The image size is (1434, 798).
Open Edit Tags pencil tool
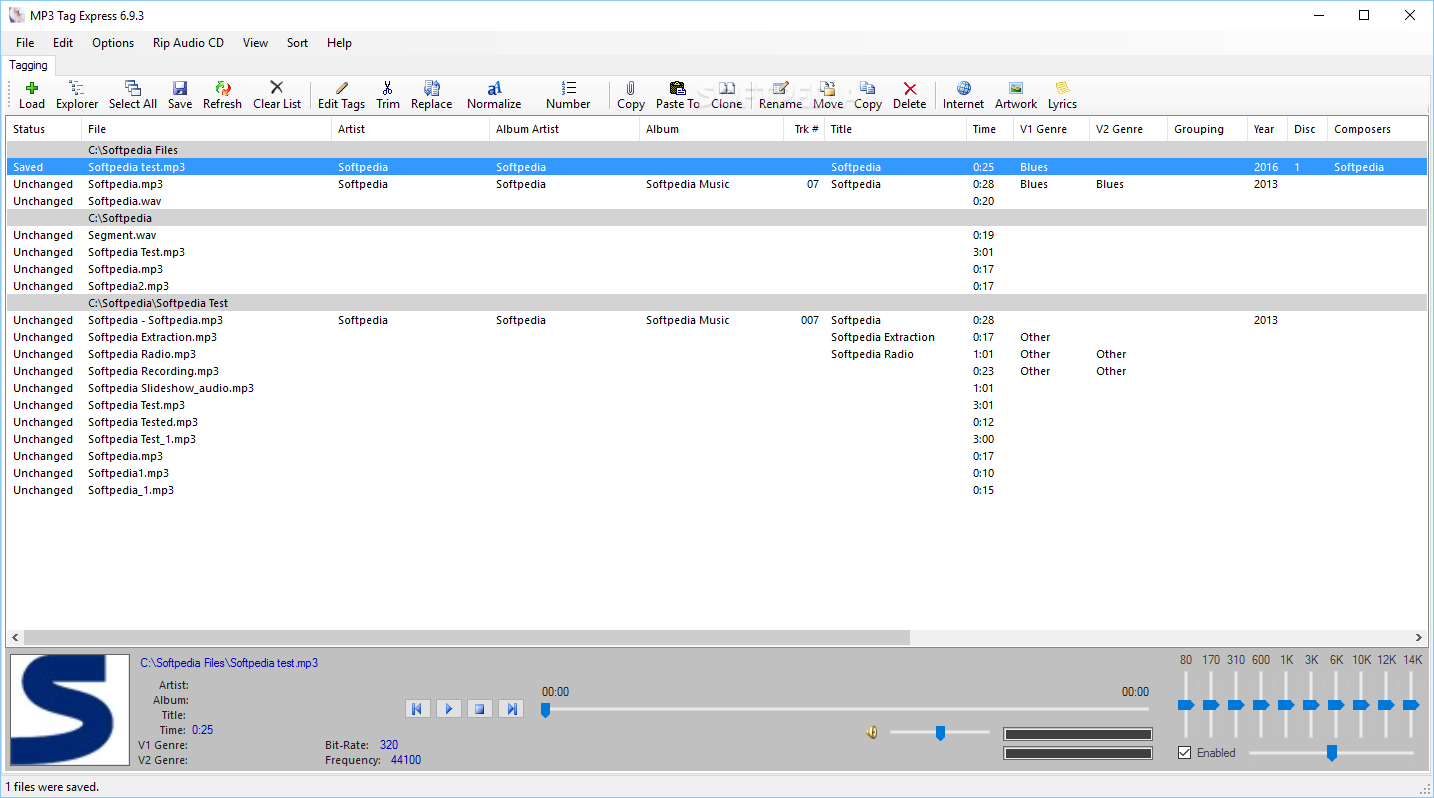(342, 89)
